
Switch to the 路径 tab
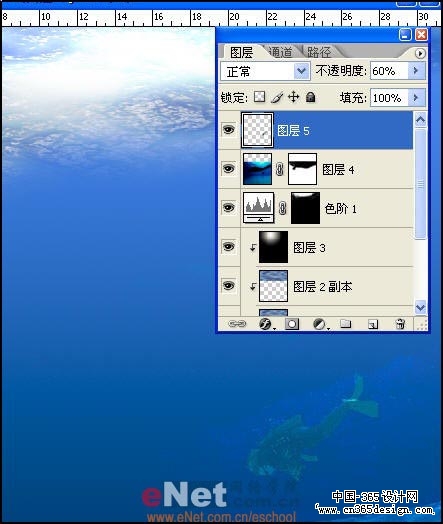tap(319, 52)
